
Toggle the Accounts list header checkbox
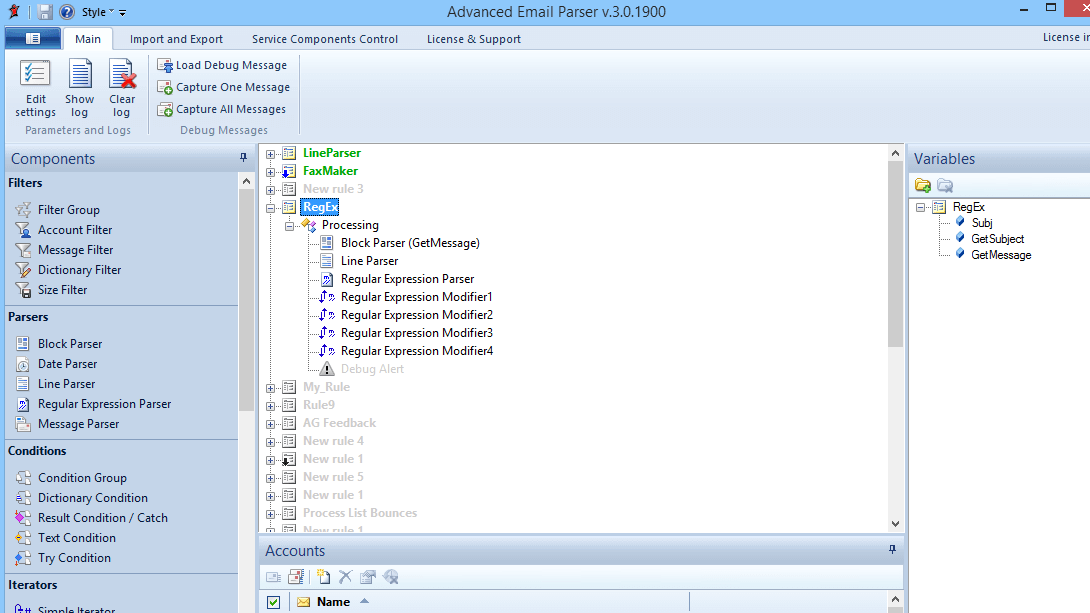[x=273, y=602]
